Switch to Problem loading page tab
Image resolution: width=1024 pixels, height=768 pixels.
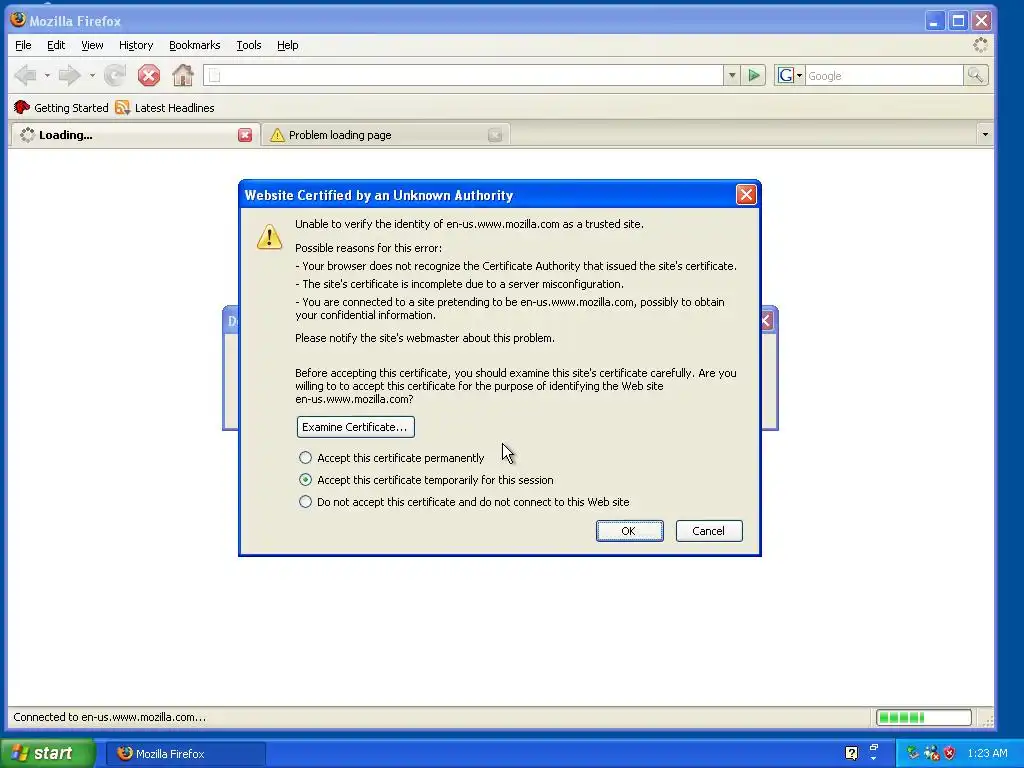click(x=385, y=135)
